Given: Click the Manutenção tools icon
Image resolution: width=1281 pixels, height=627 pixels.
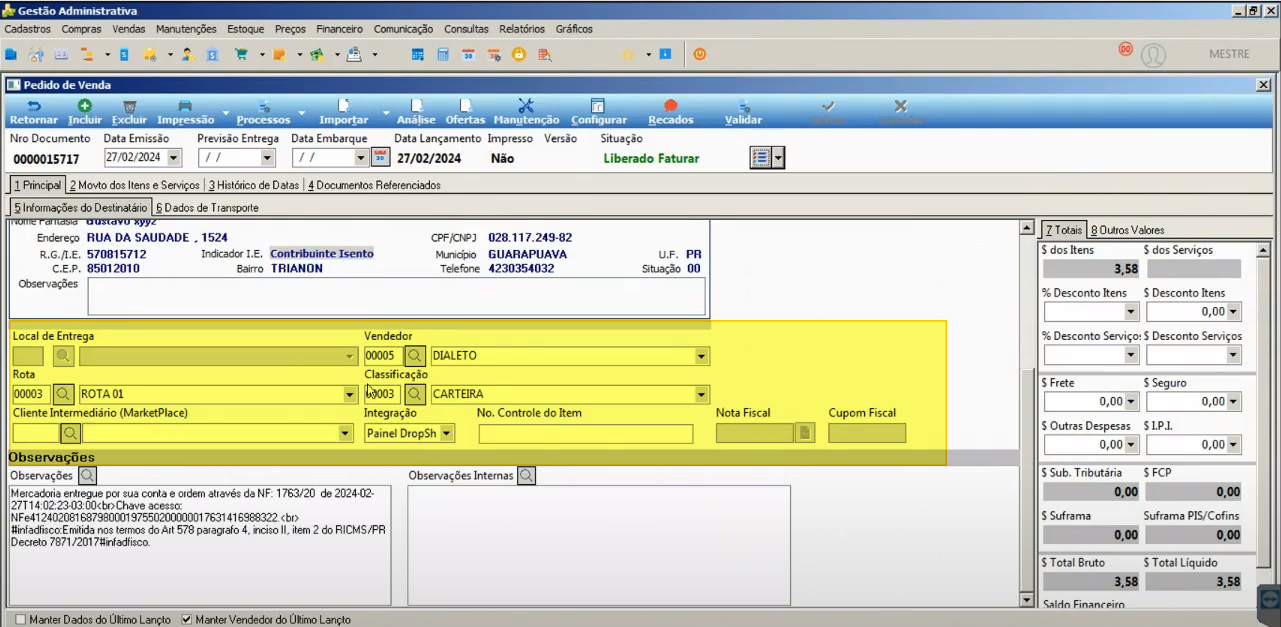Looking at the screenshot, I should click(526, 106).
